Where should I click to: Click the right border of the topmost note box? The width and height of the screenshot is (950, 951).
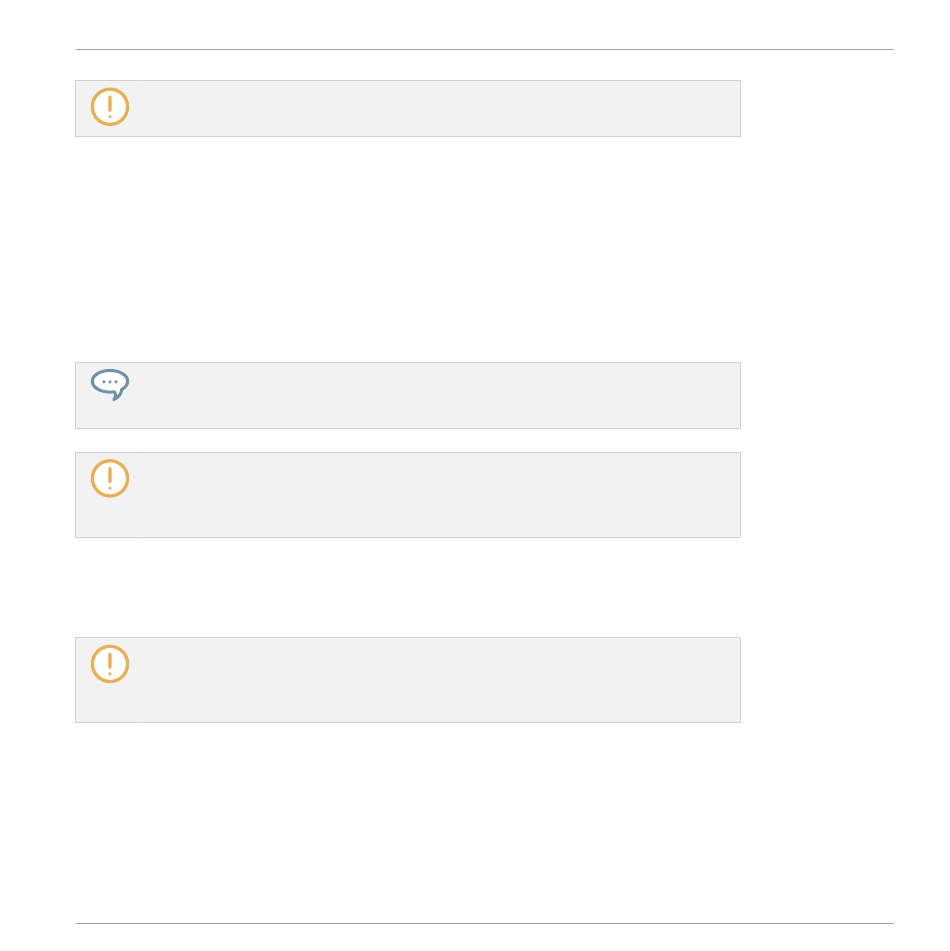pos(741,109)
